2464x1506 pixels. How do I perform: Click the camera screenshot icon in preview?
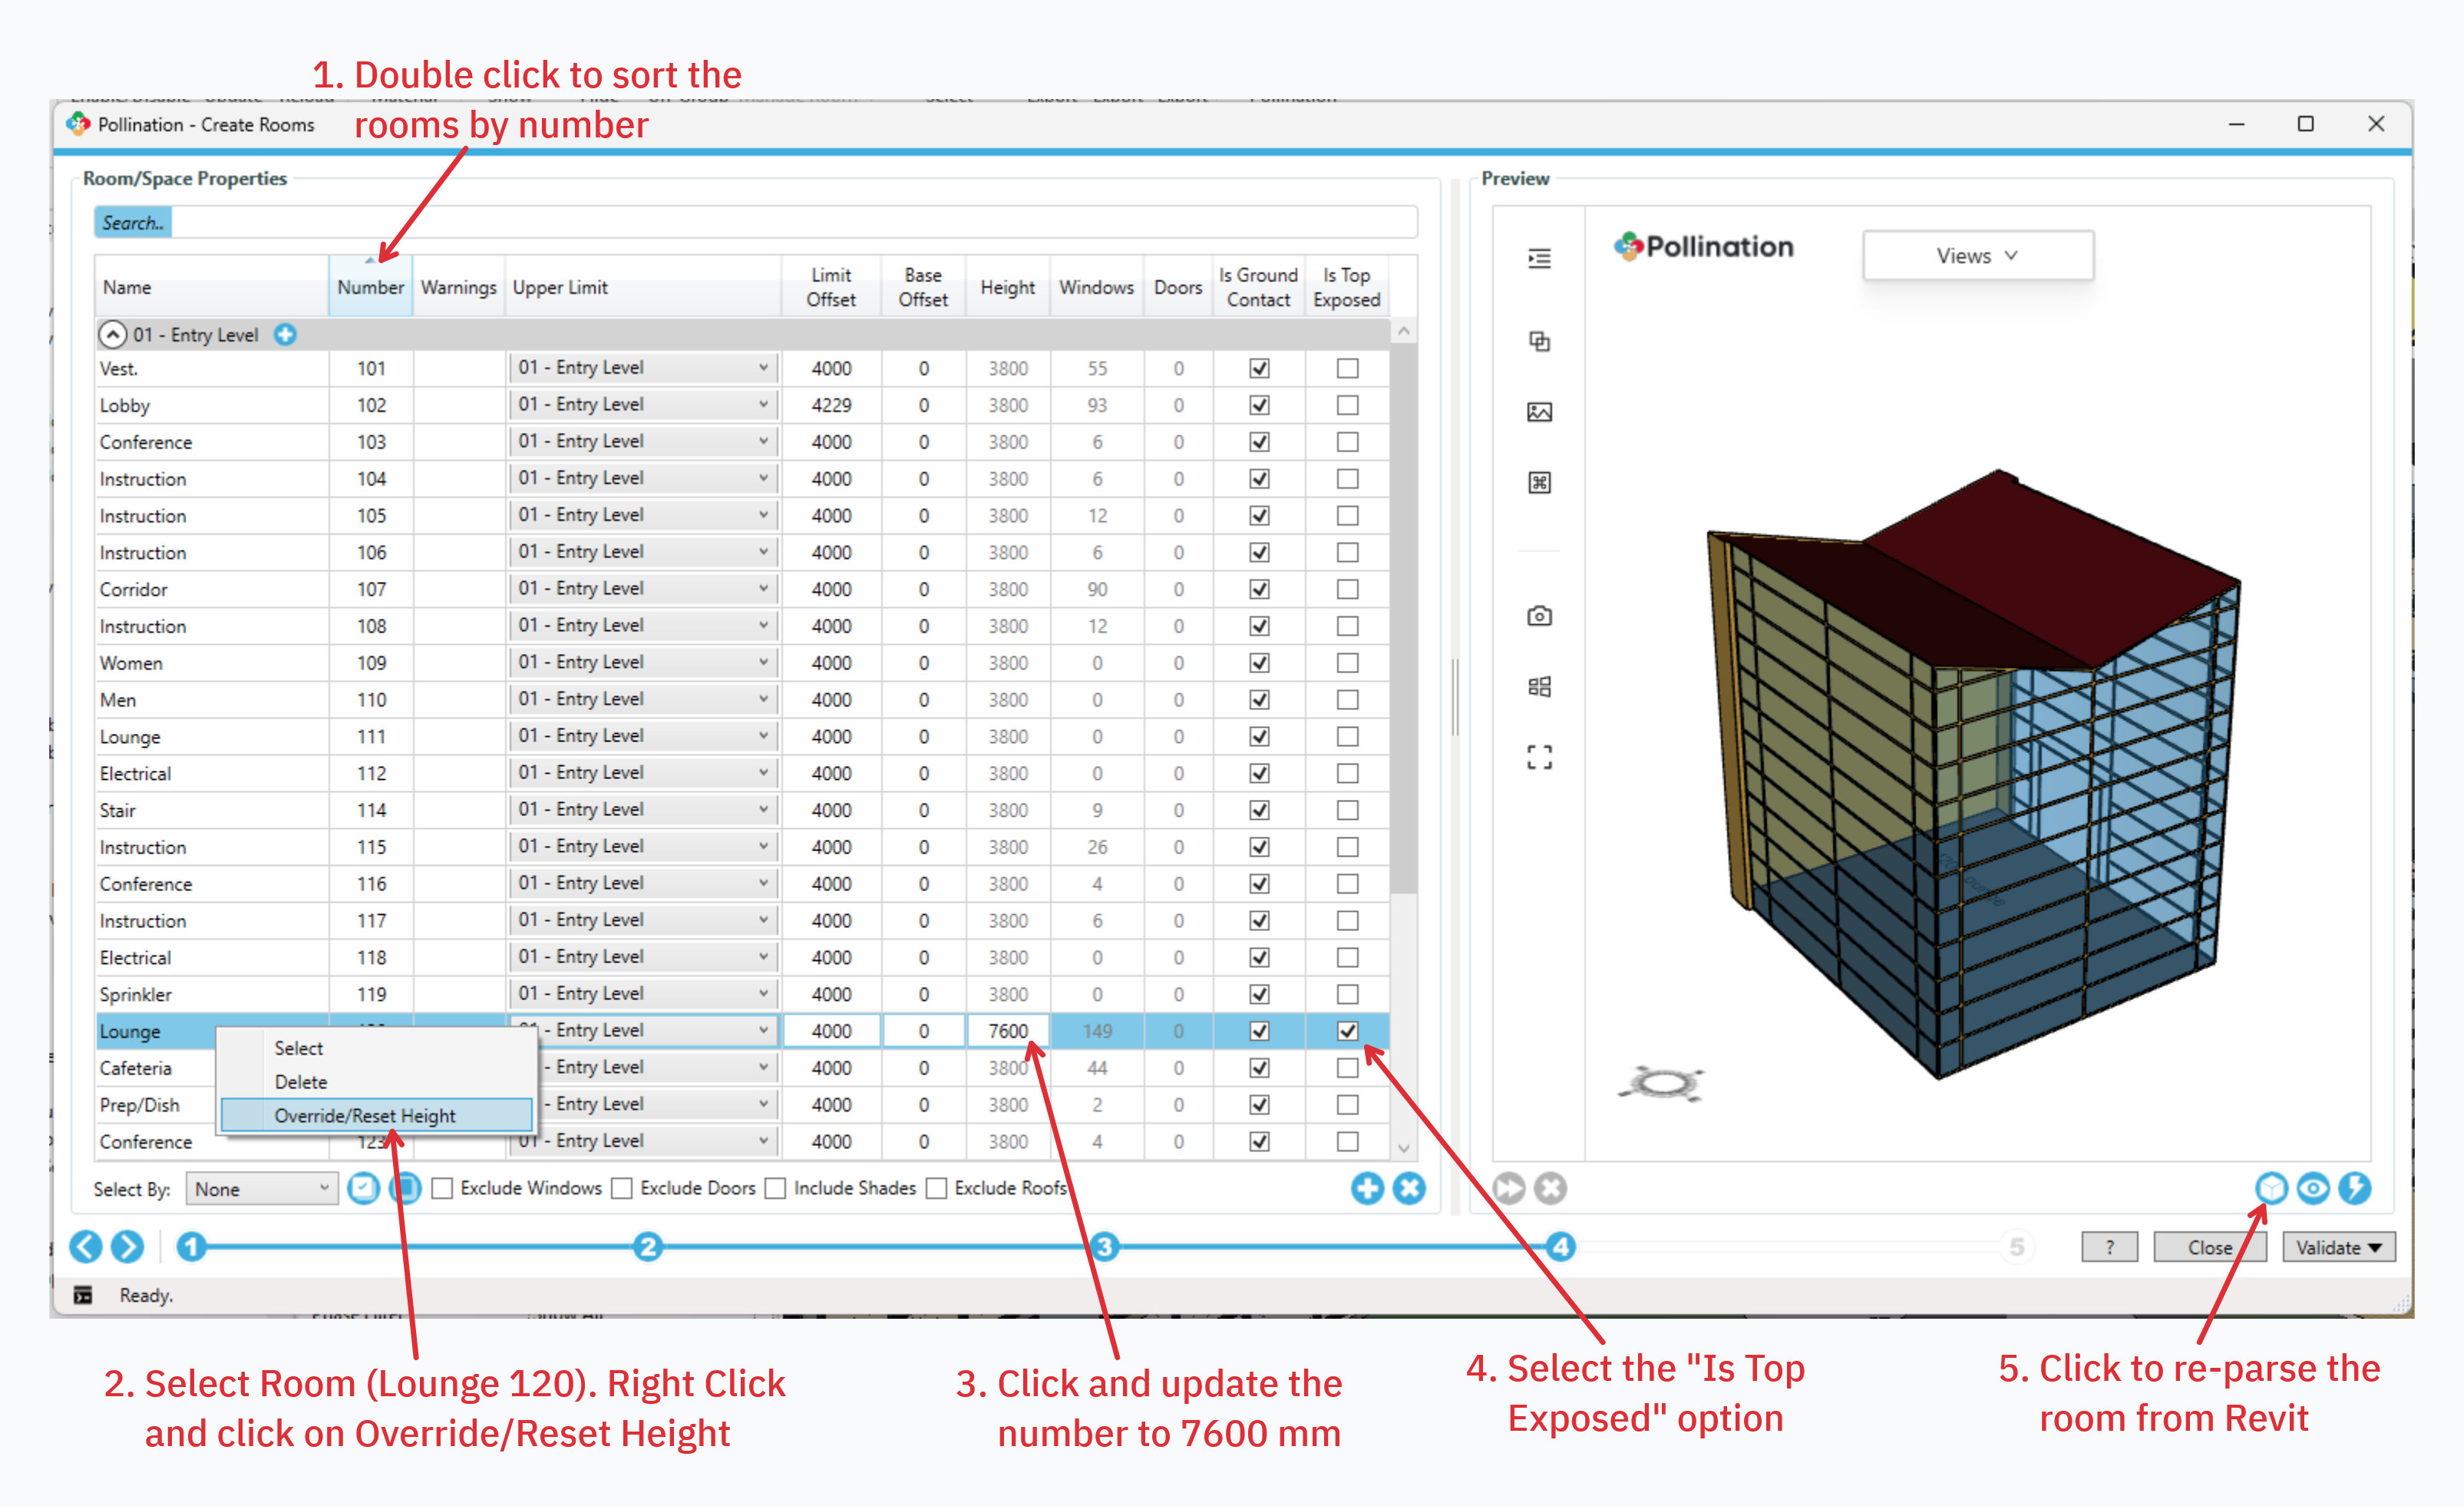[1539, 616]
